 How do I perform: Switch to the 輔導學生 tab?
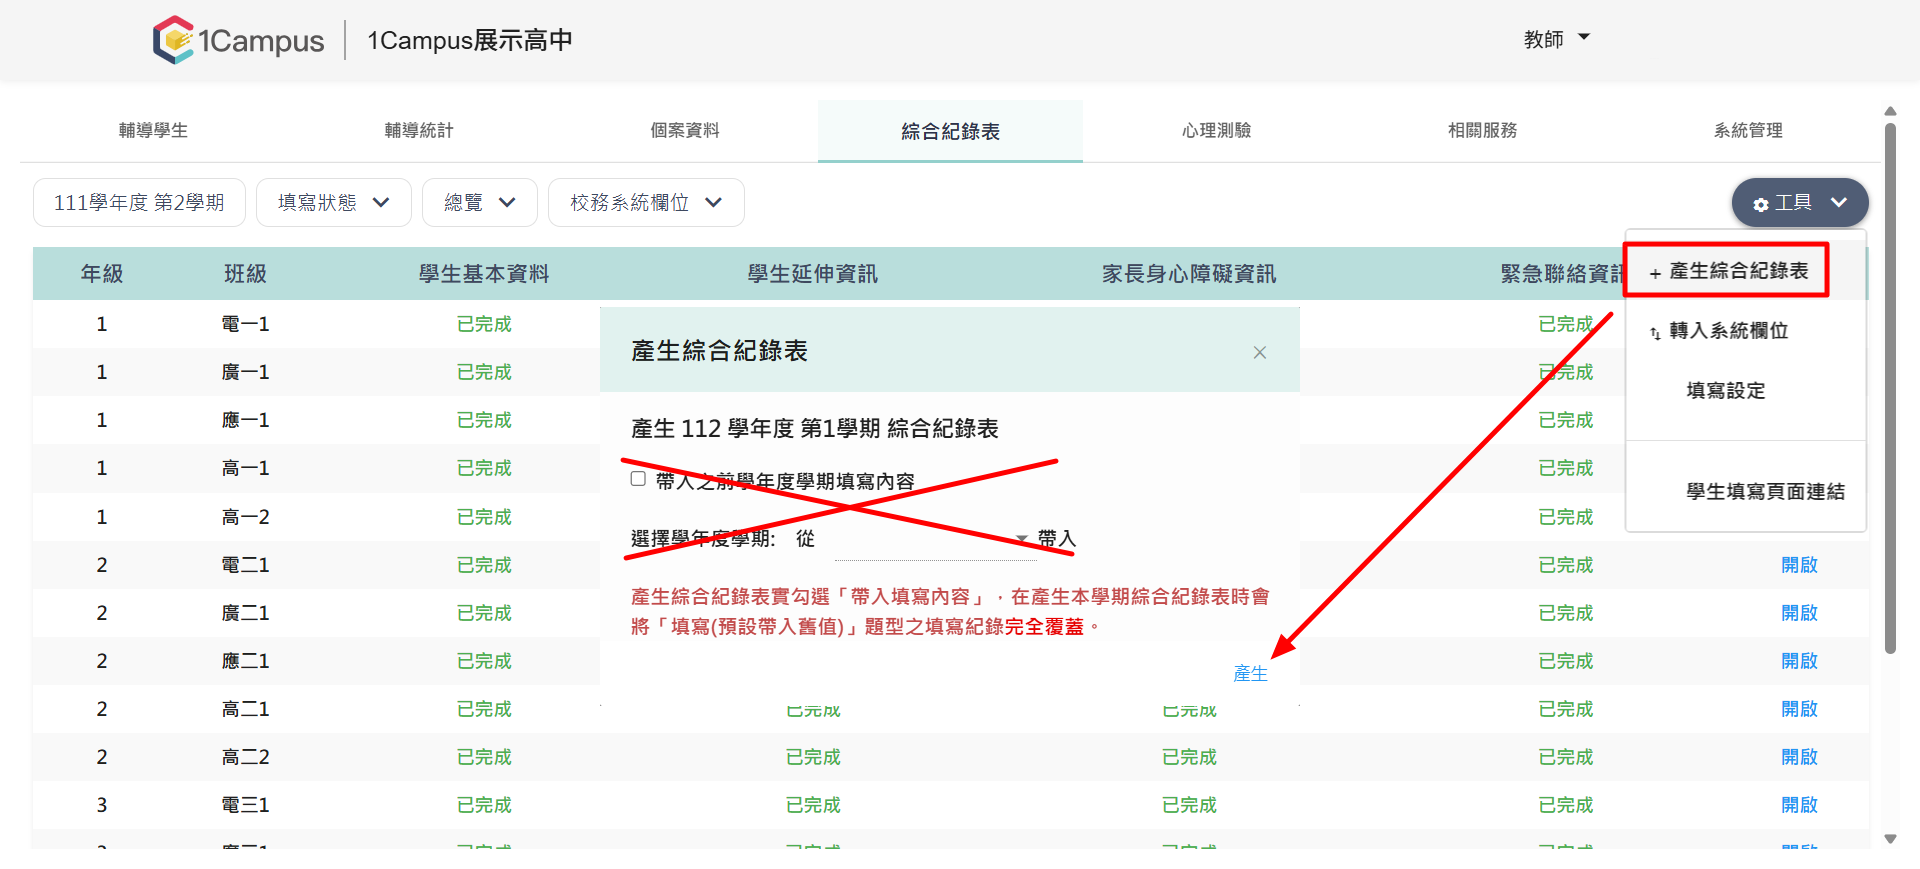153,131
